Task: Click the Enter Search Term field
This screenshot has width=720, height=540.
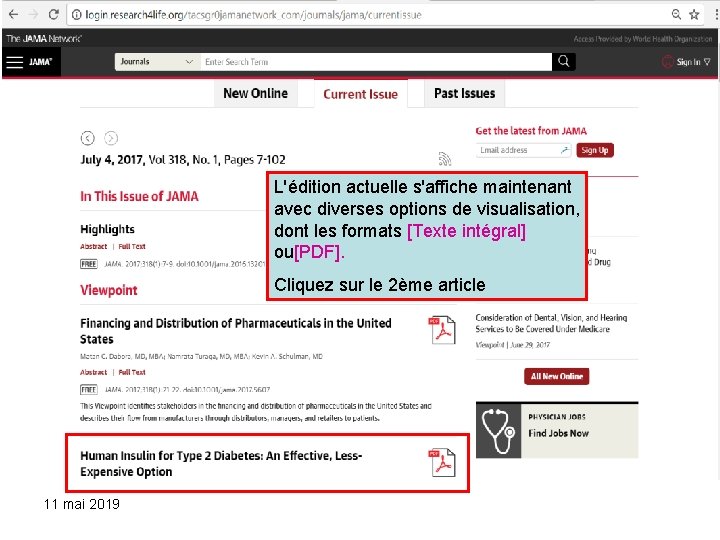Action: click(x=376, y=62)
